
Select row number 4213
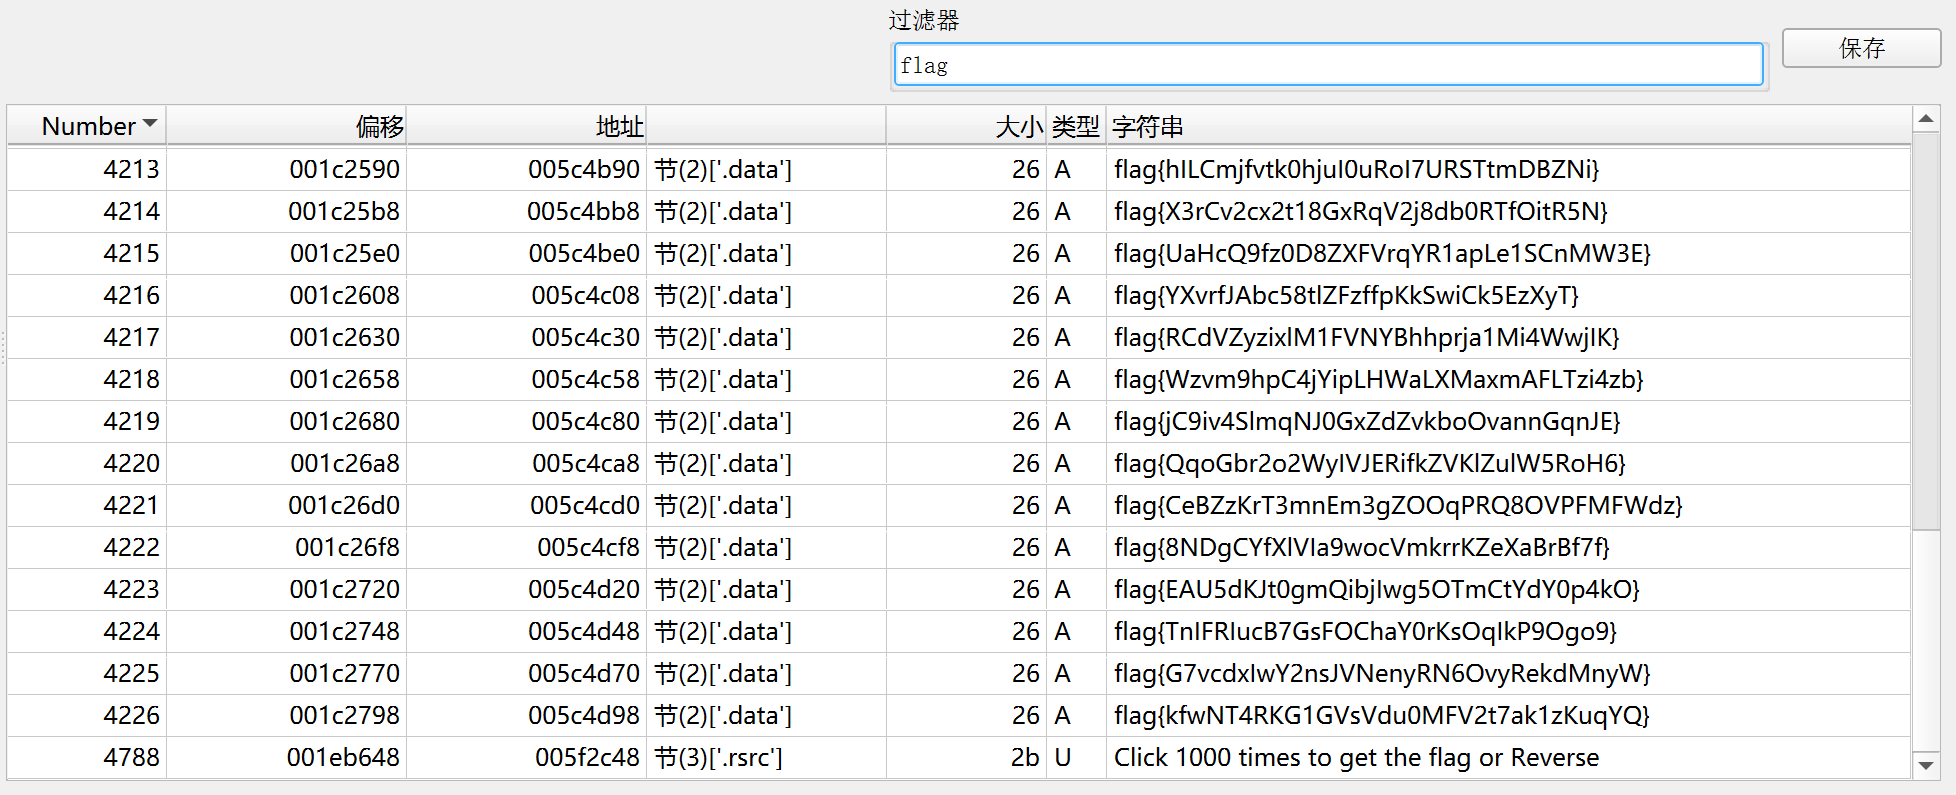point(131,169)
